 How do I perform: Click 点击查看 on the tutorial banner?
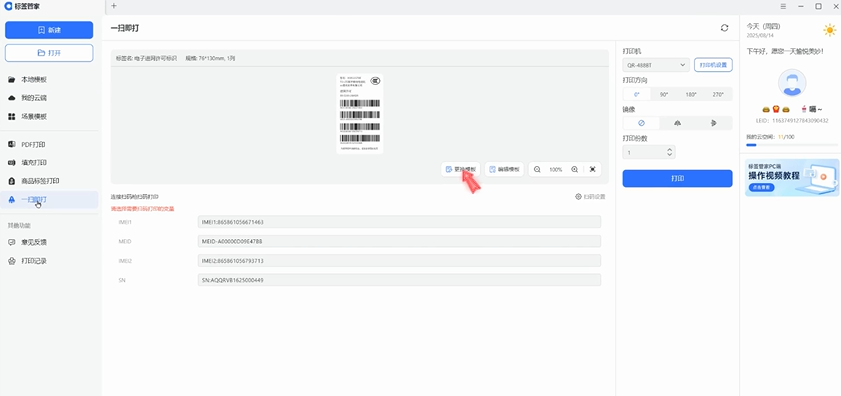click(761, 188)
